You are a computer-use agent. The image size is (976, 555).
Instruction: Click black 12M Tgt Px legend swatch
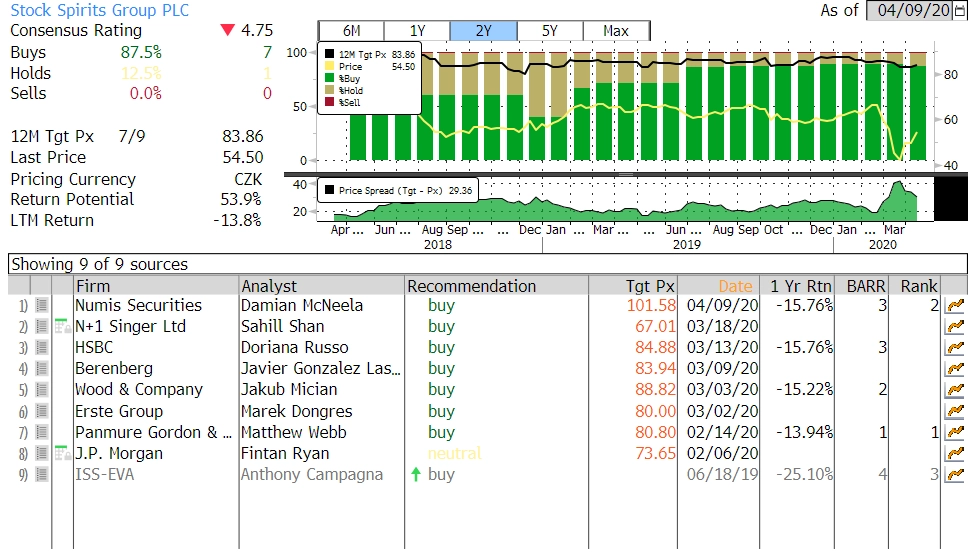coord(329,55)
